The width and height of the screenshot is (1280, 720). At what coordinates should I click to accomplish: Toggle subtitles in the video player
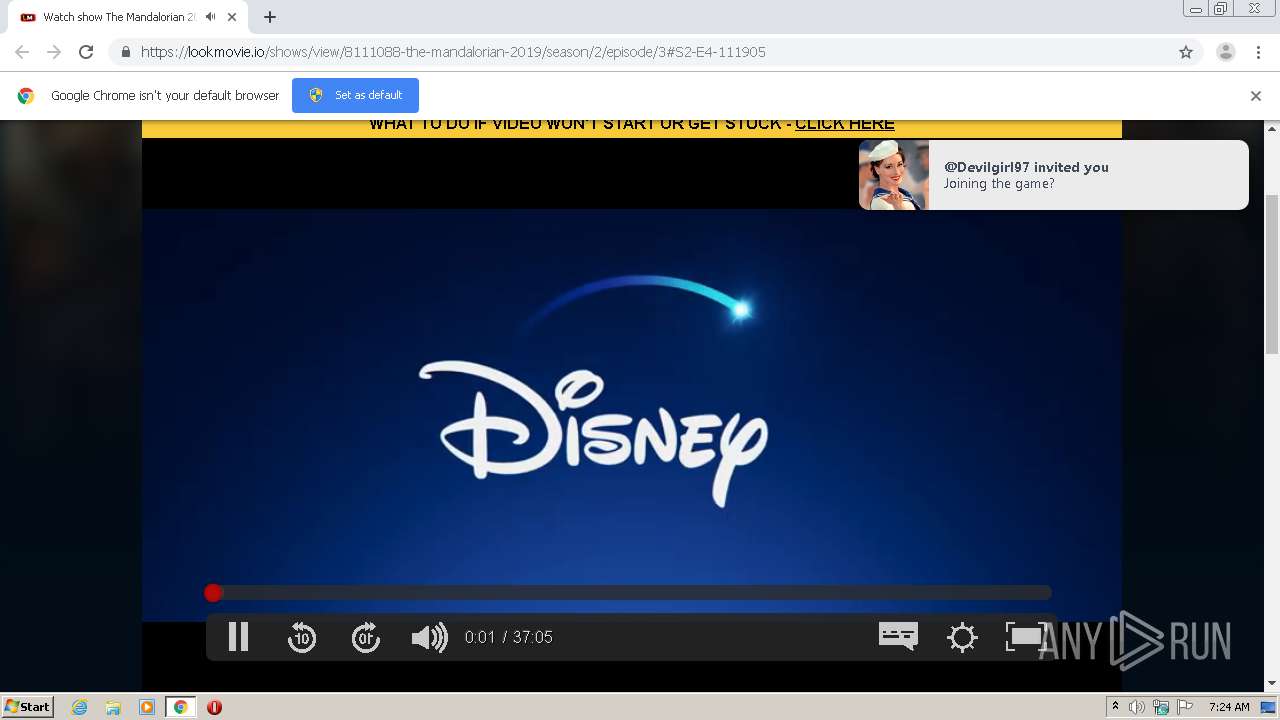[x=898, y=636]
